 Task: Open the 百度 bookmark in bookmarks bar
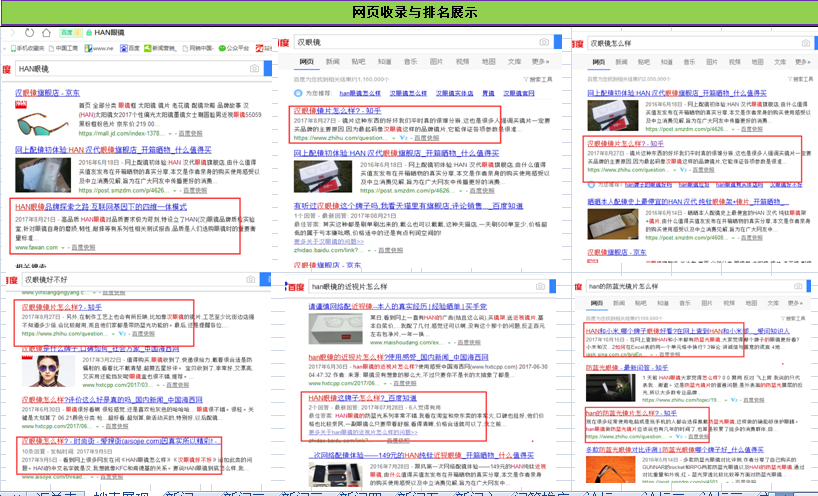[130, 48]
